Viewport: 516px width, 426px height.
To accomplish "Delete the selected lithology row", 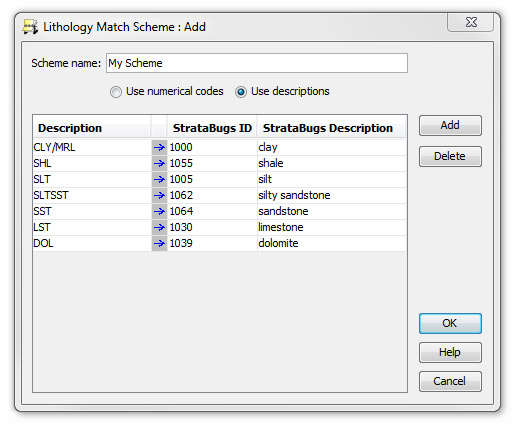I will point(450,156).
